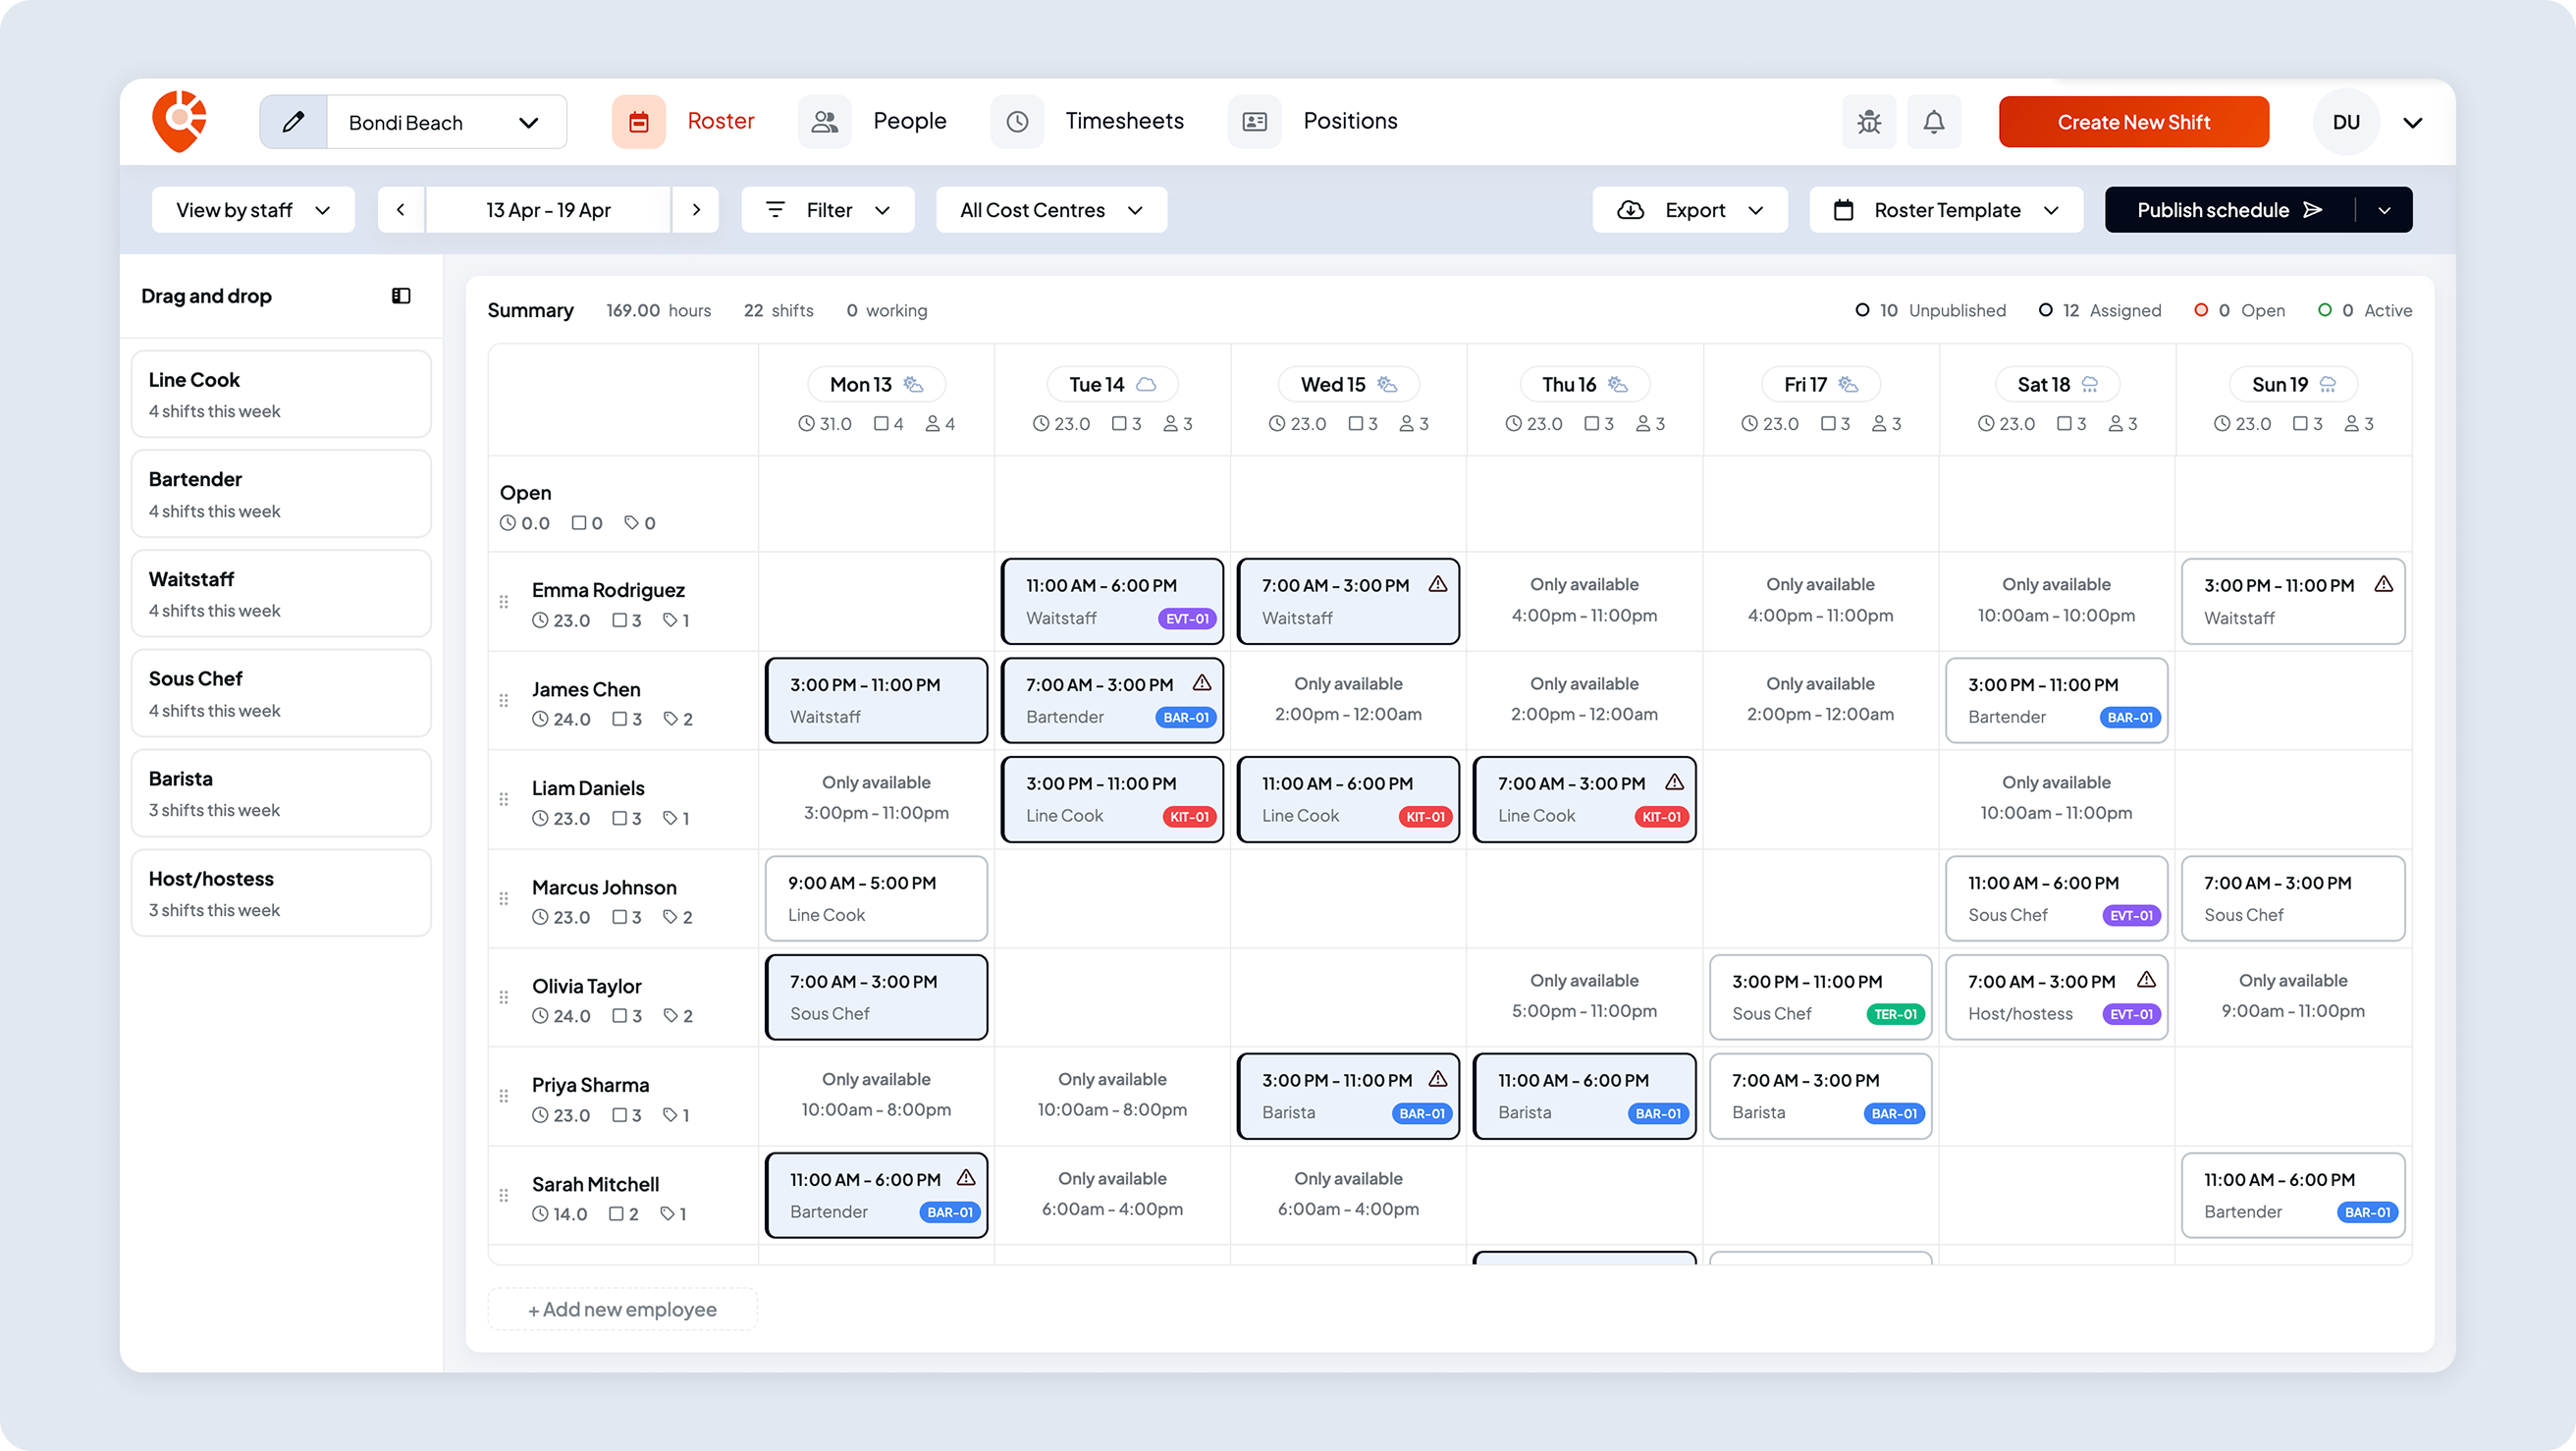Open notifications via the bell icon

coord(1934,121)
